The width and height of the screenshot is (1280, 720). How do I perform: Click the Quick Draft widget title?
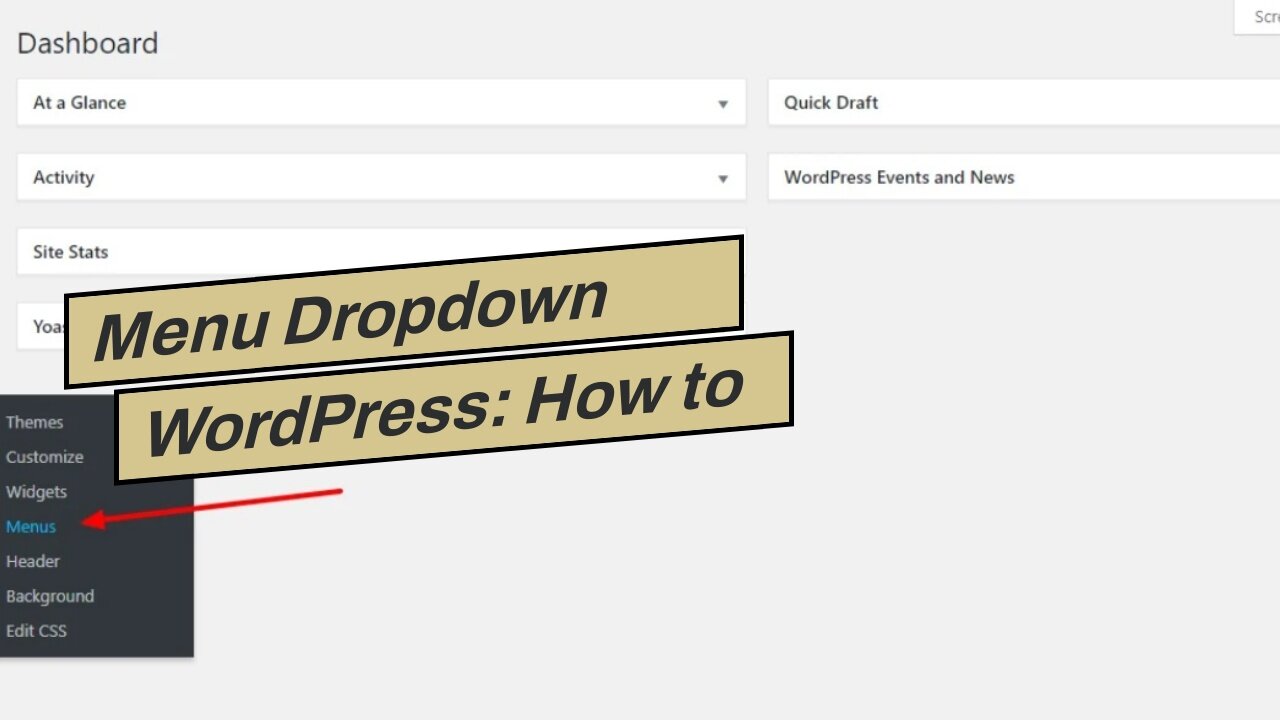pos(831,102)
